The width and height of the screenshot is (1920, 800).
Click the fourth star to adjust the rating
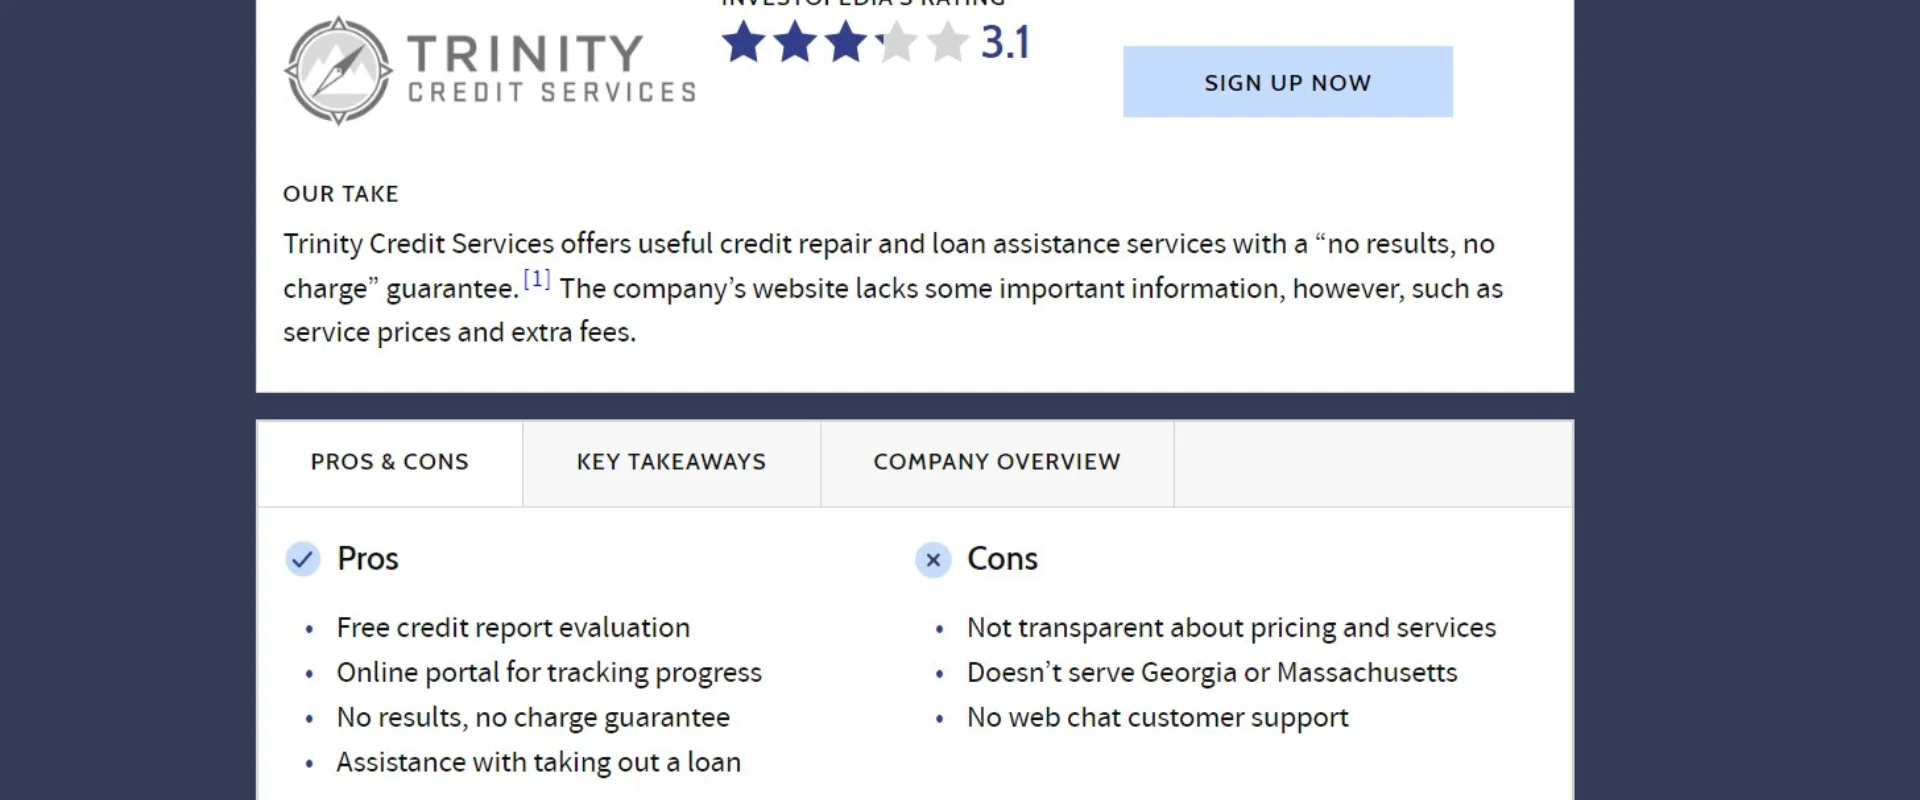pos(896,43)
